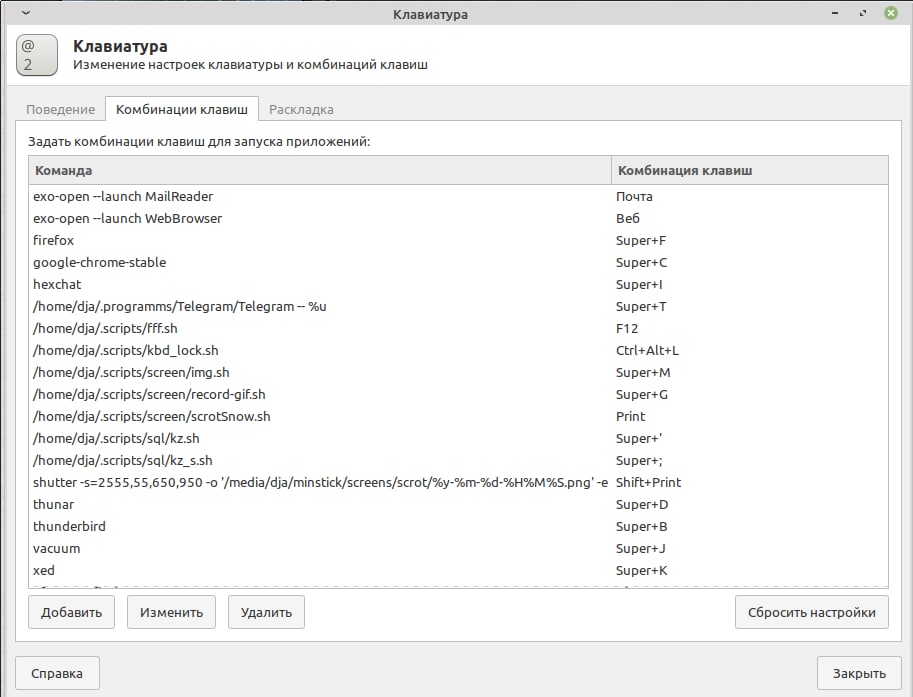This screenshot has width=913, height=697.
Task: Click the Комбинация клавиш column header
Action: coord(749,170)
